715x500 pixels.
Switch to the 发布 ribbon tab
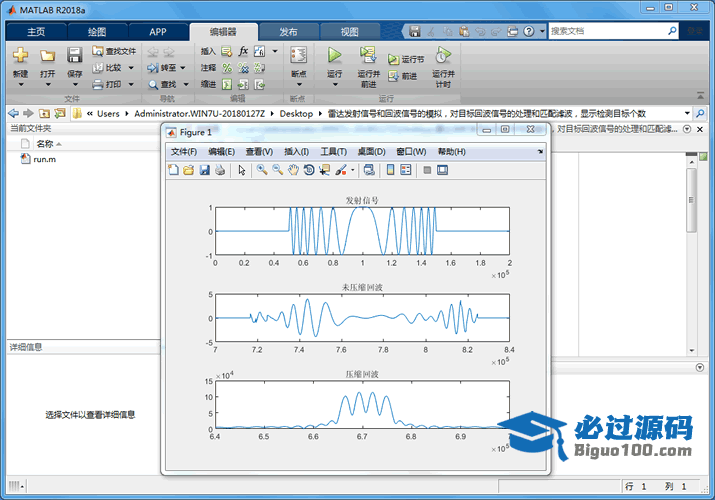point(288,32)
